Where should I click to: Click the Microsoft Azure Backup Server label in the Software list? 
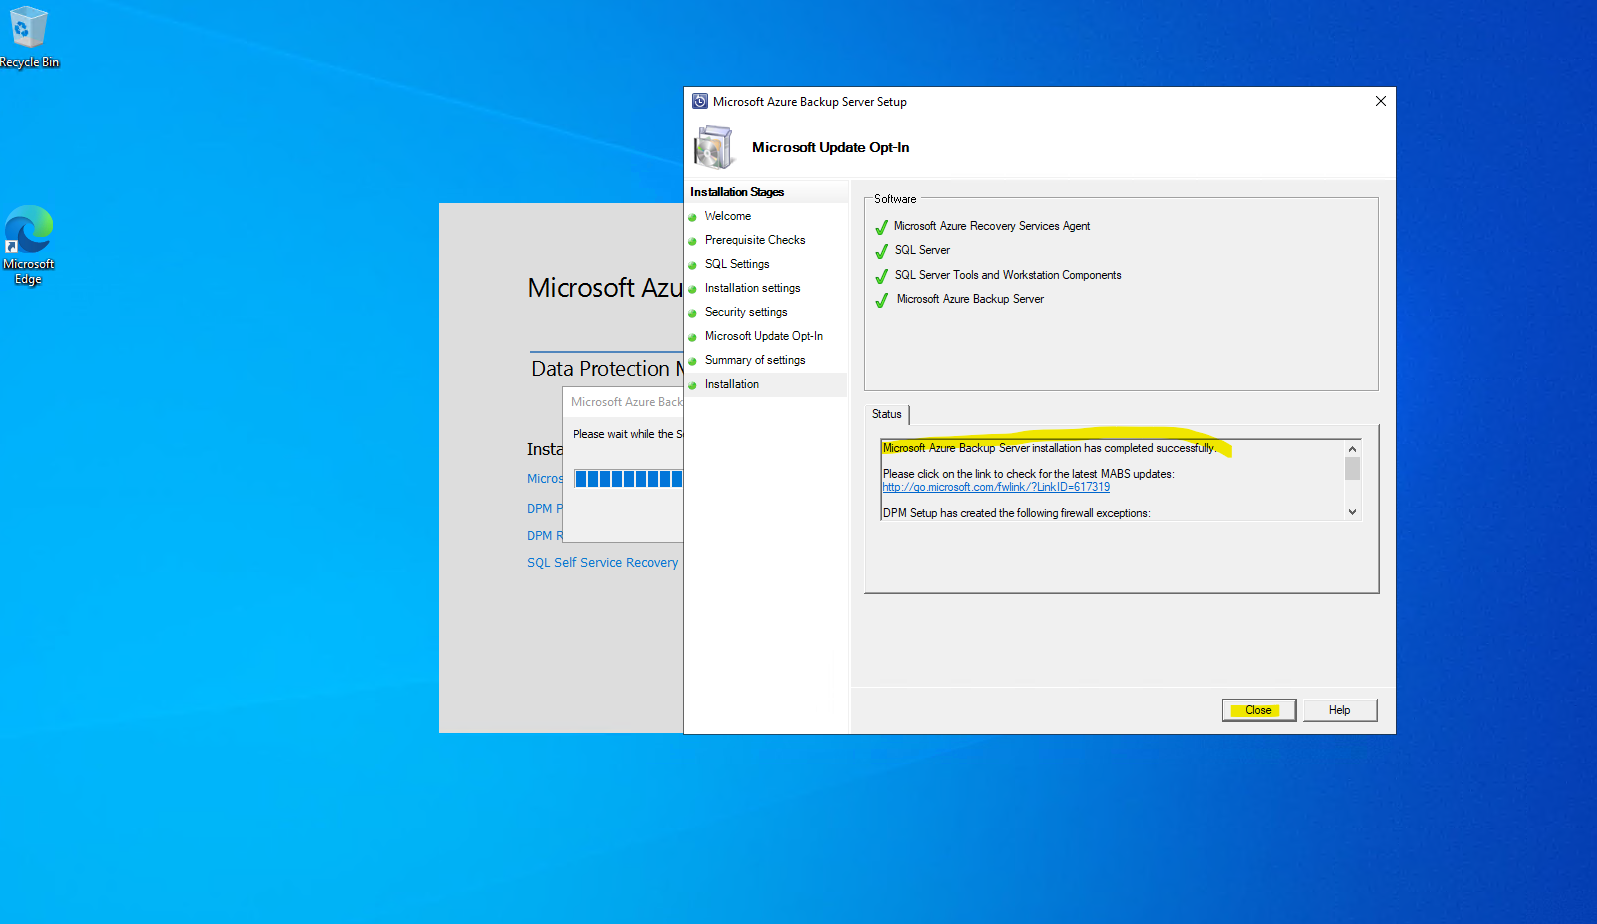pyautogui.click(x=970, y=299)
